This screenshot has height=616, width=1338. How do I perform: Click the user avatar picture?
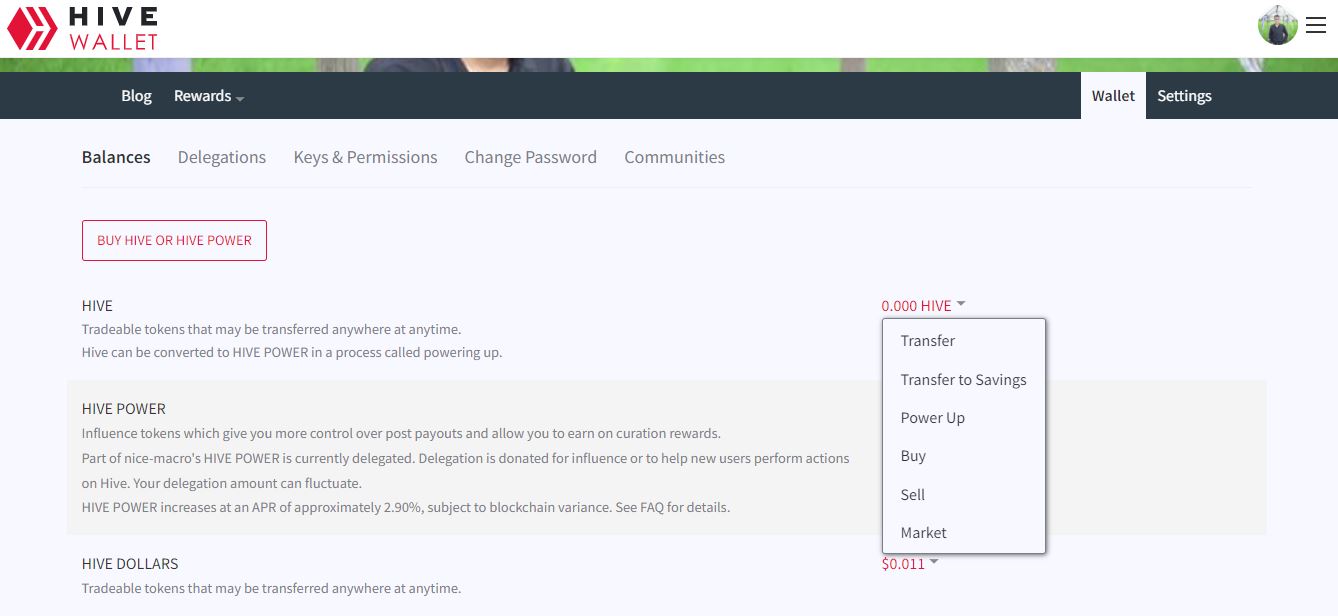1277,25
